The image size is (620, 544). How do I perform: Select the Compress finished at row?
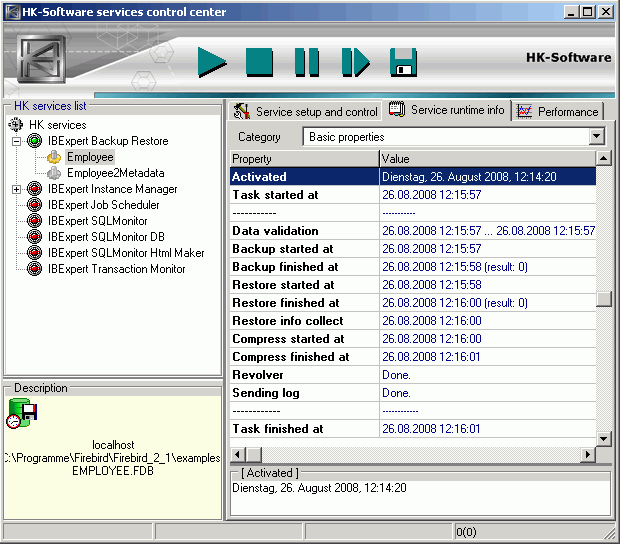tap(413, 357)
